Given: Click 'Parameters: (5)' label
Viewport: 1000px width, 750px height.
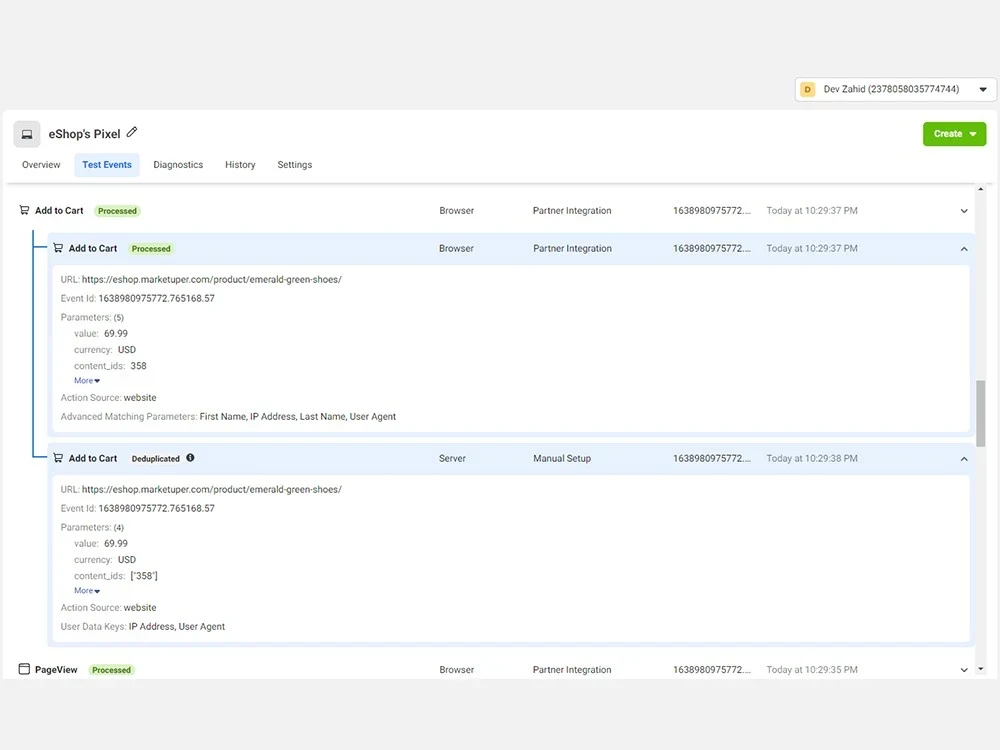Looking at the screenshot, I should point(92,317).
